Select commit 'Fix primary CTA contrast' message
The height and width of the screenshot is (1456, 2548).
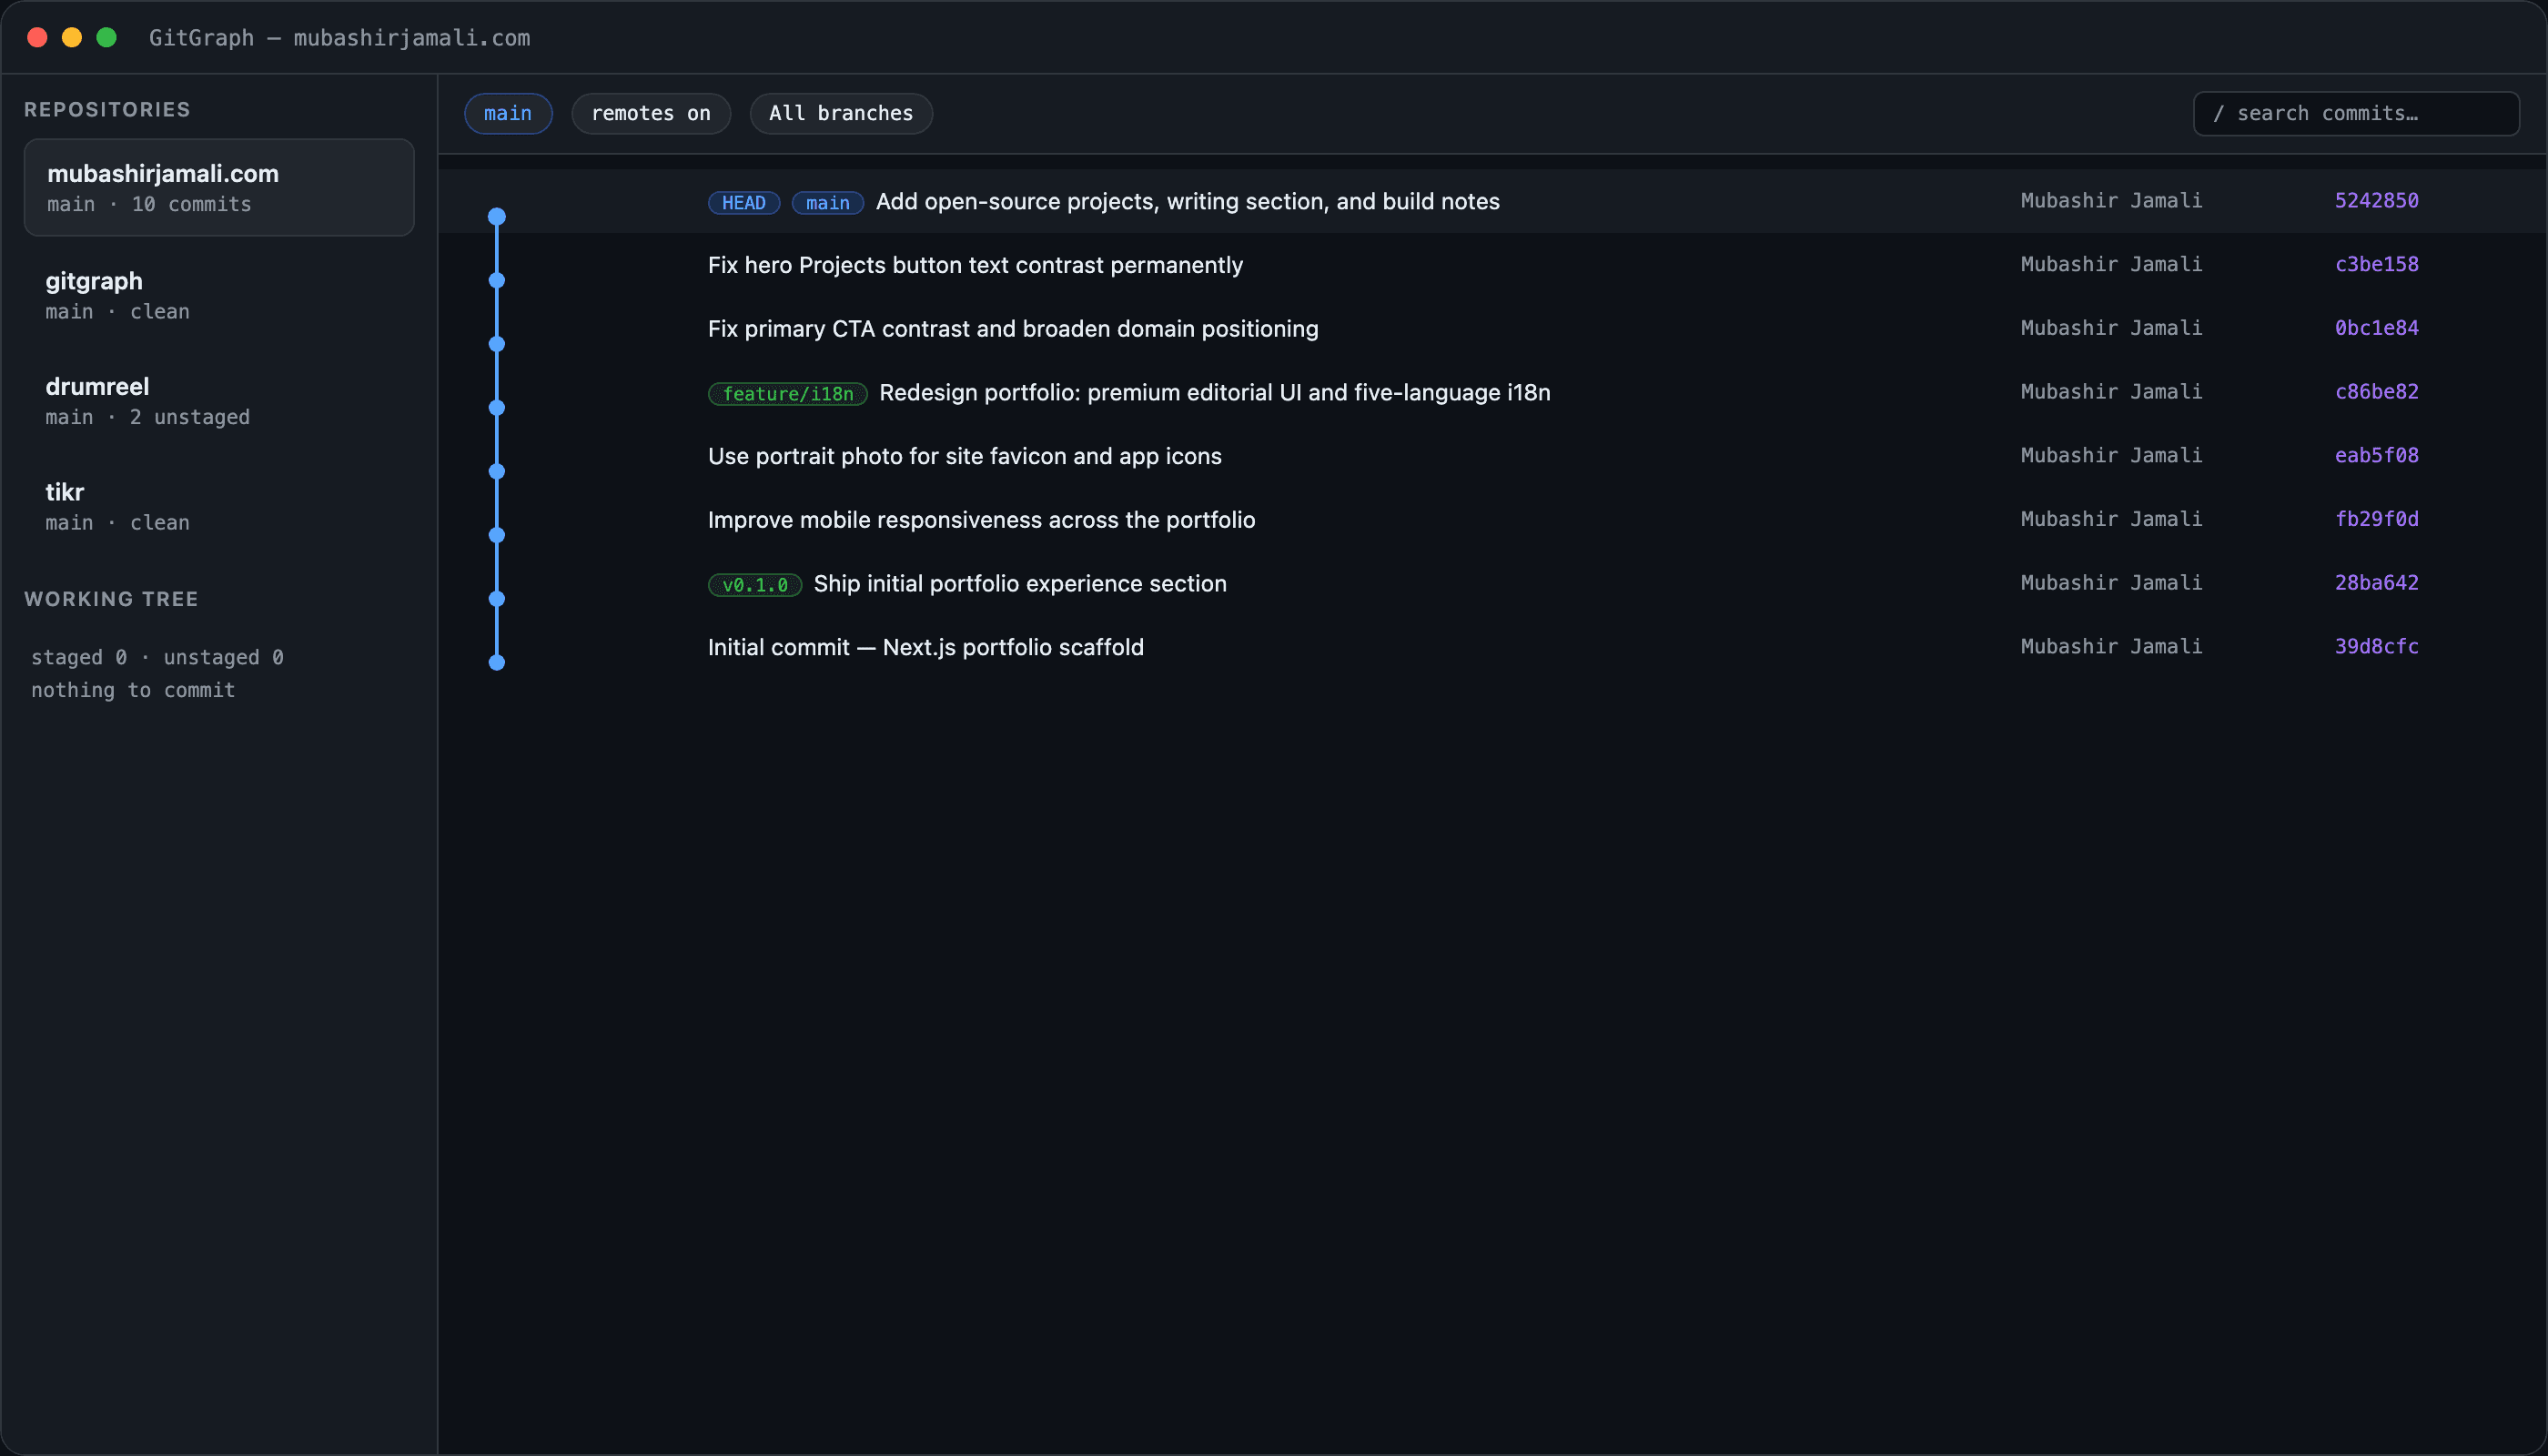pos(1013,329)
